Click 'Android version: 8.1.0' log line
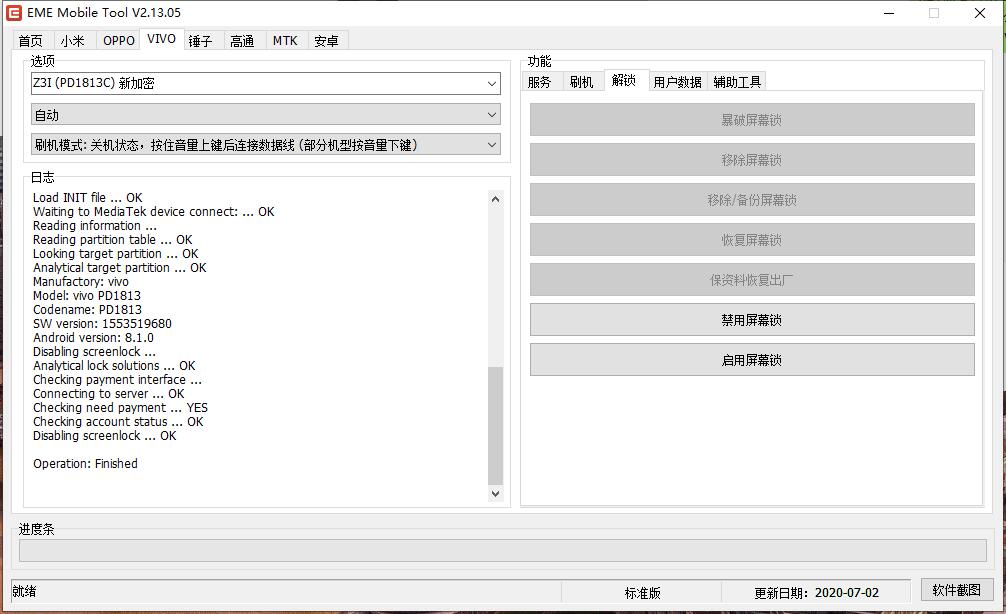The height and width of the screenshot is (614, 1006). (x=93, y=337)
